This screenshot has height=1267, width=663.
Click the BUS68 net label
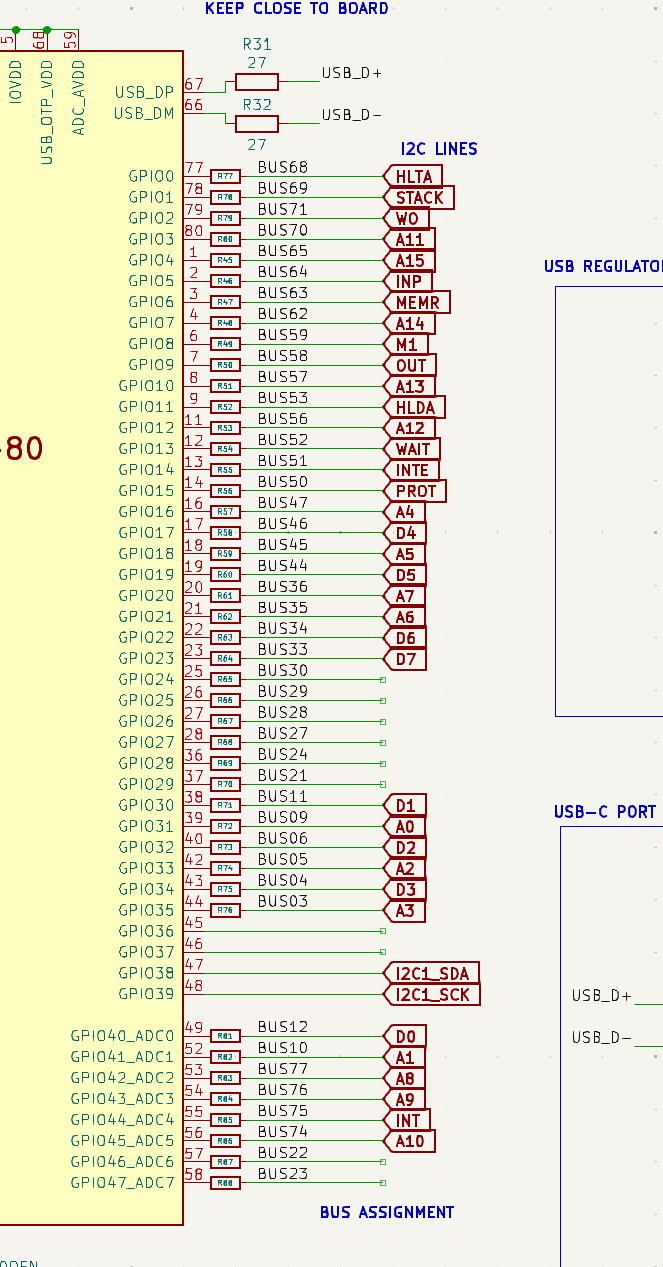click(x=283, y=167)
